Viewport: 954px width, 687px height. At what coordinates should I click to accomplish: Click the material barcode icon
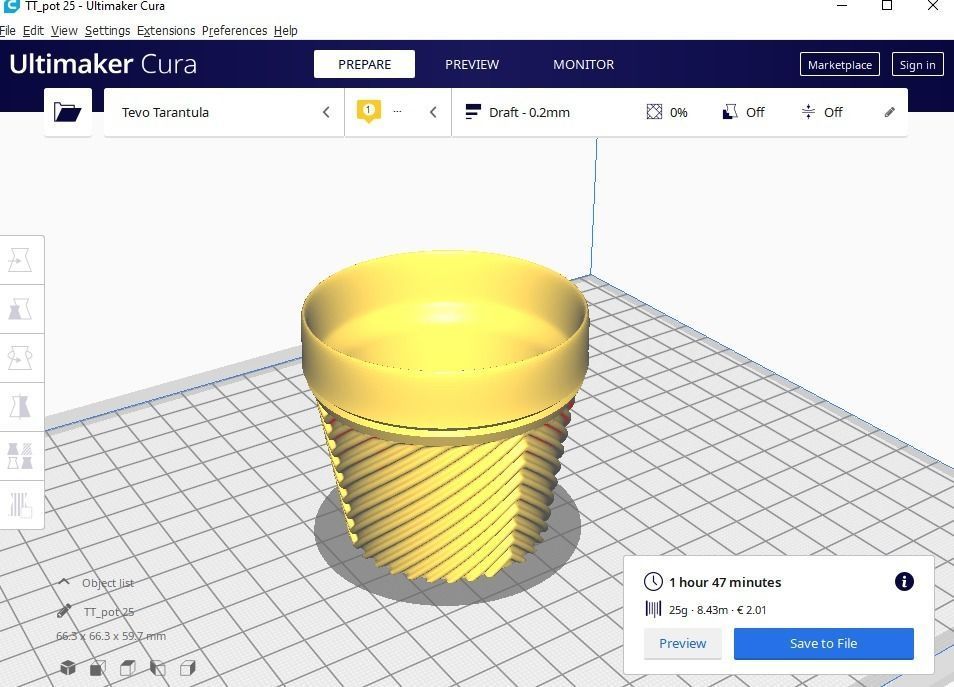pyautogui.click(x=653, y=609)
